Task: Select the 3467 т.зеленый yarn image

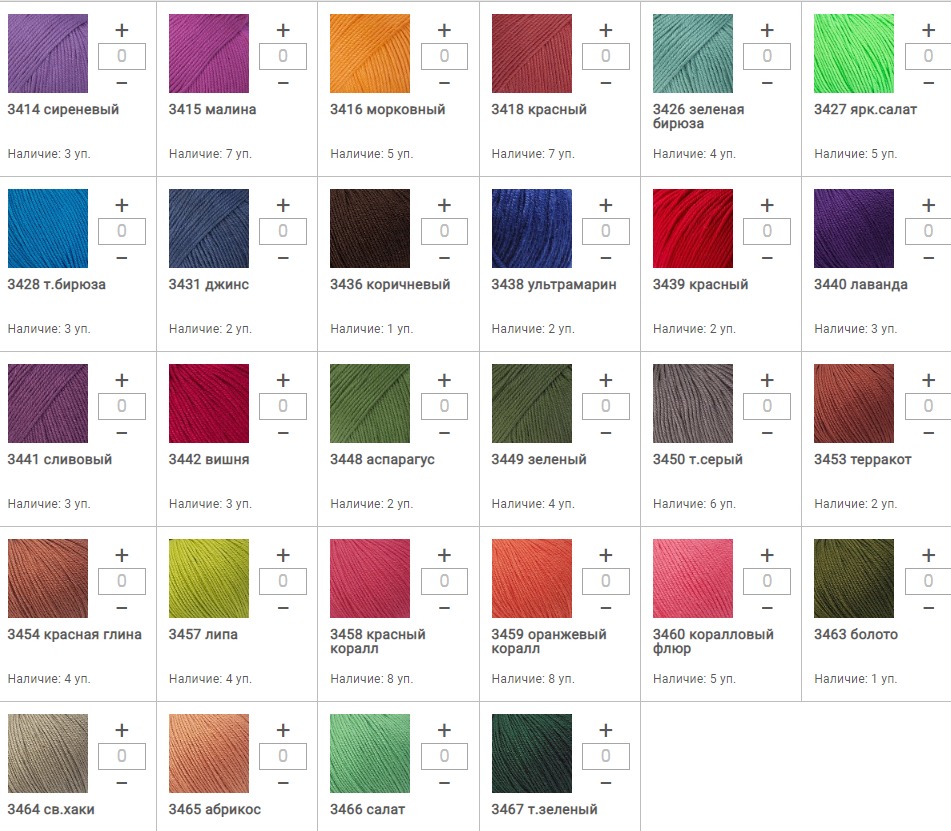Action: (531, 753)
